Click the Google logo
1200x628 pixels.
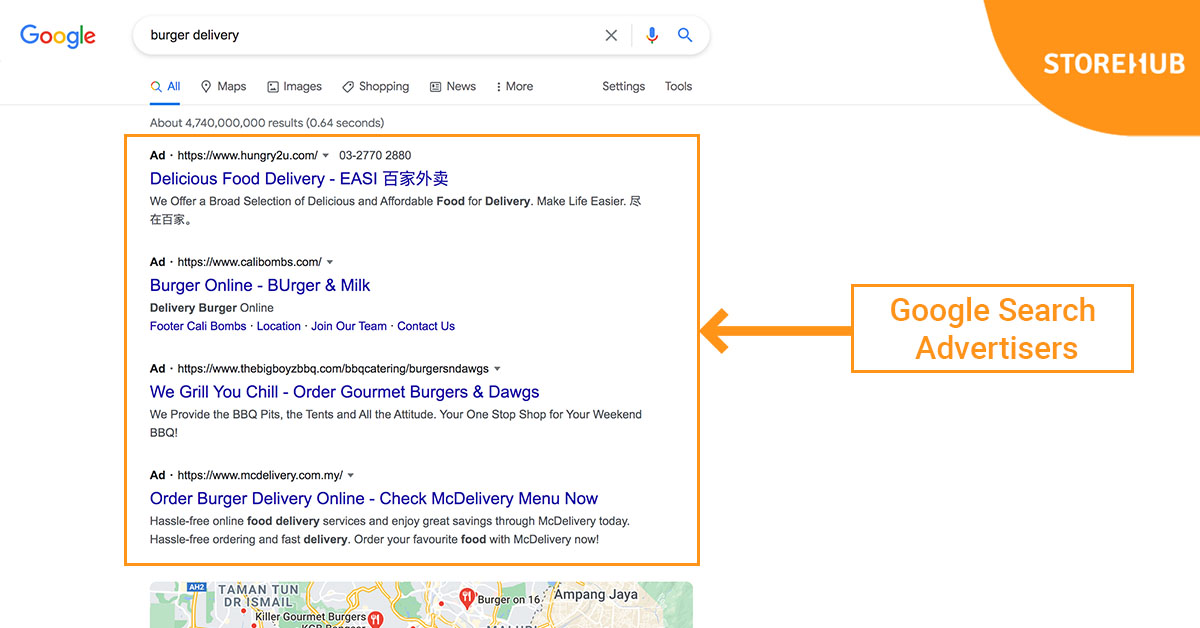coord(58,35)
